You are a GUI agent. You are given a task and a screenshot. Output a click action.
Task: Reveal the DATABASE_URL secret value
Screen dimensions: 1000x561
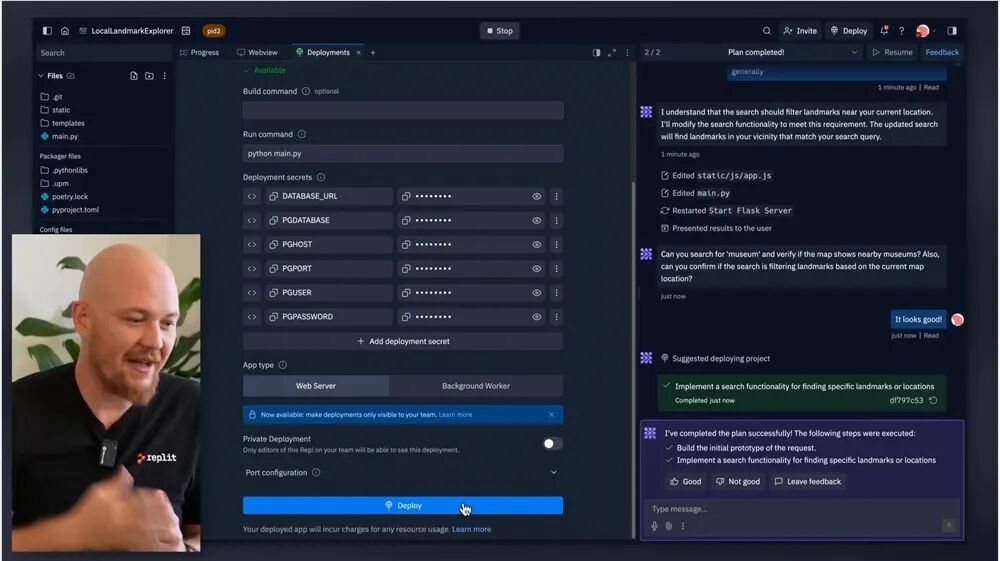[537, 196]
